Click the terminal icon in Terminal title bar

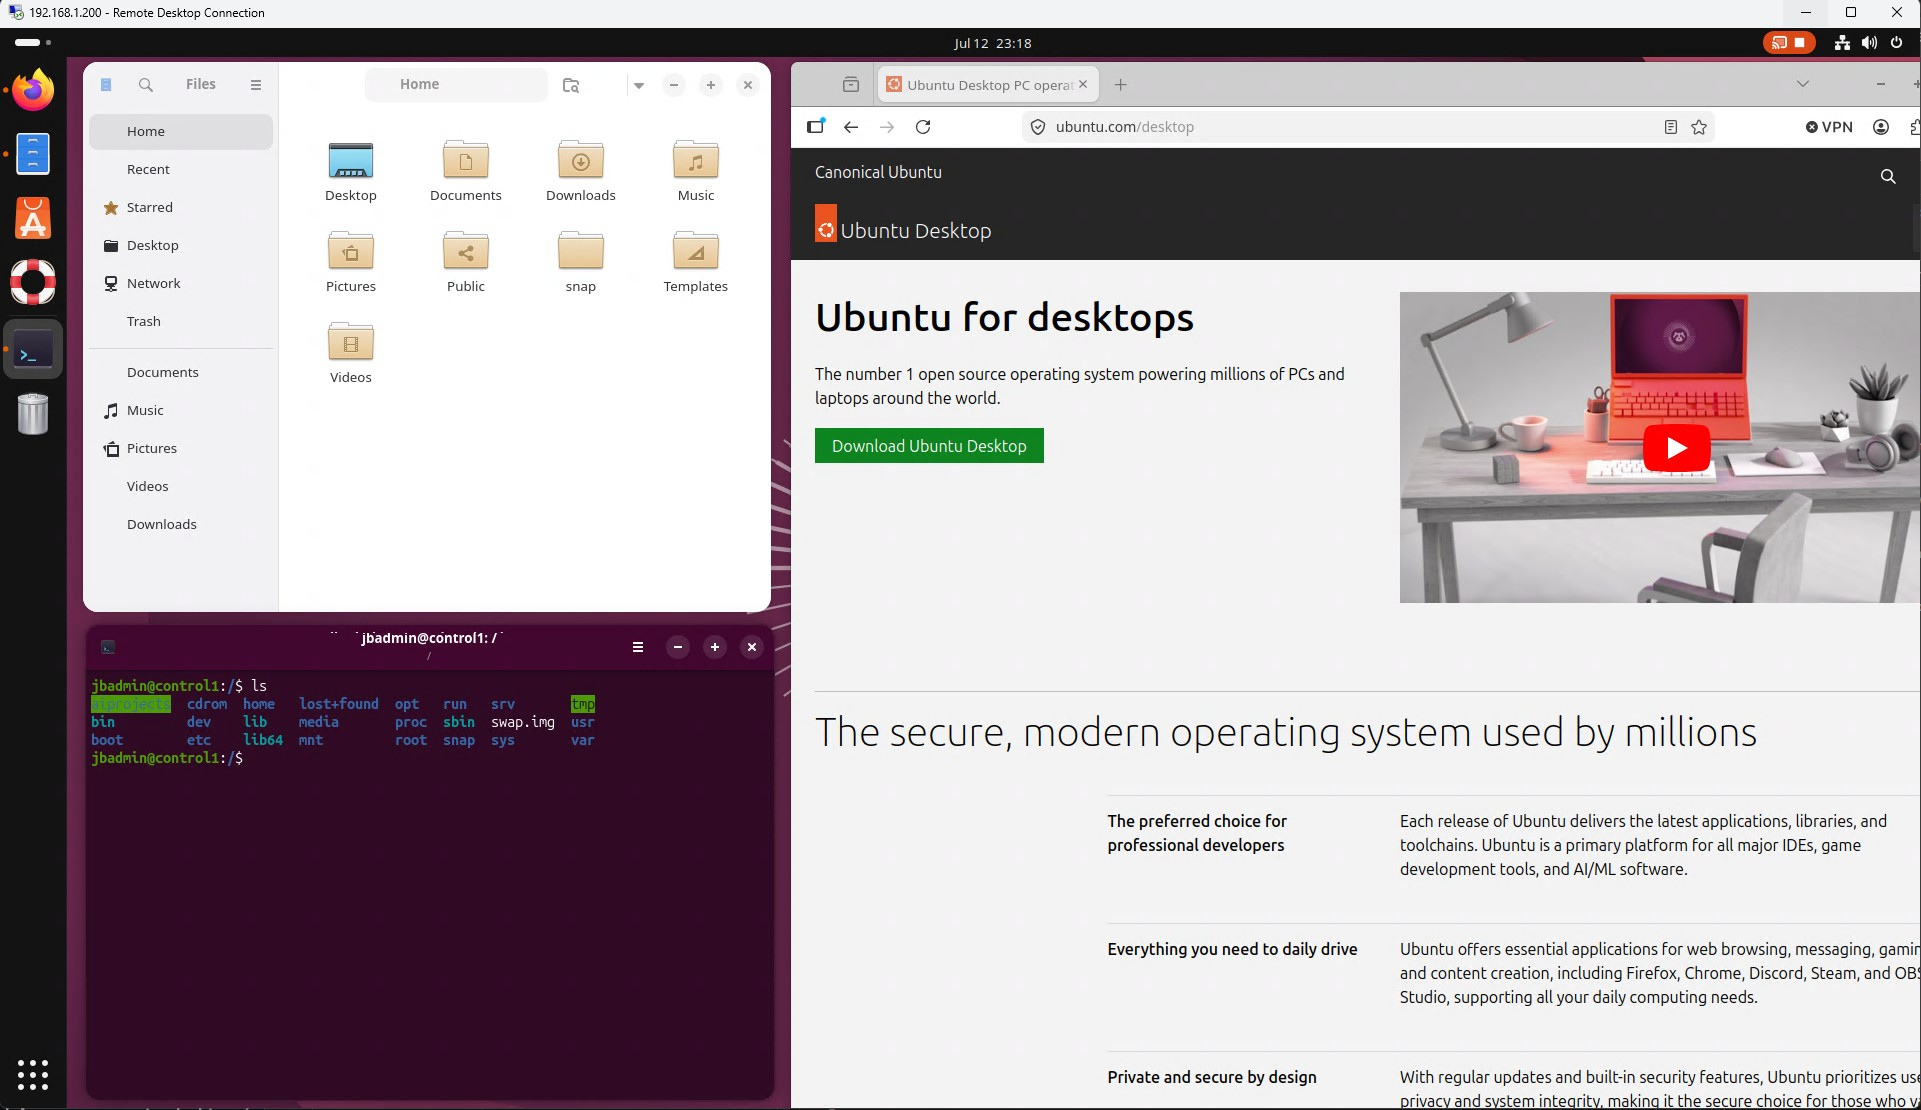(108, 647)
